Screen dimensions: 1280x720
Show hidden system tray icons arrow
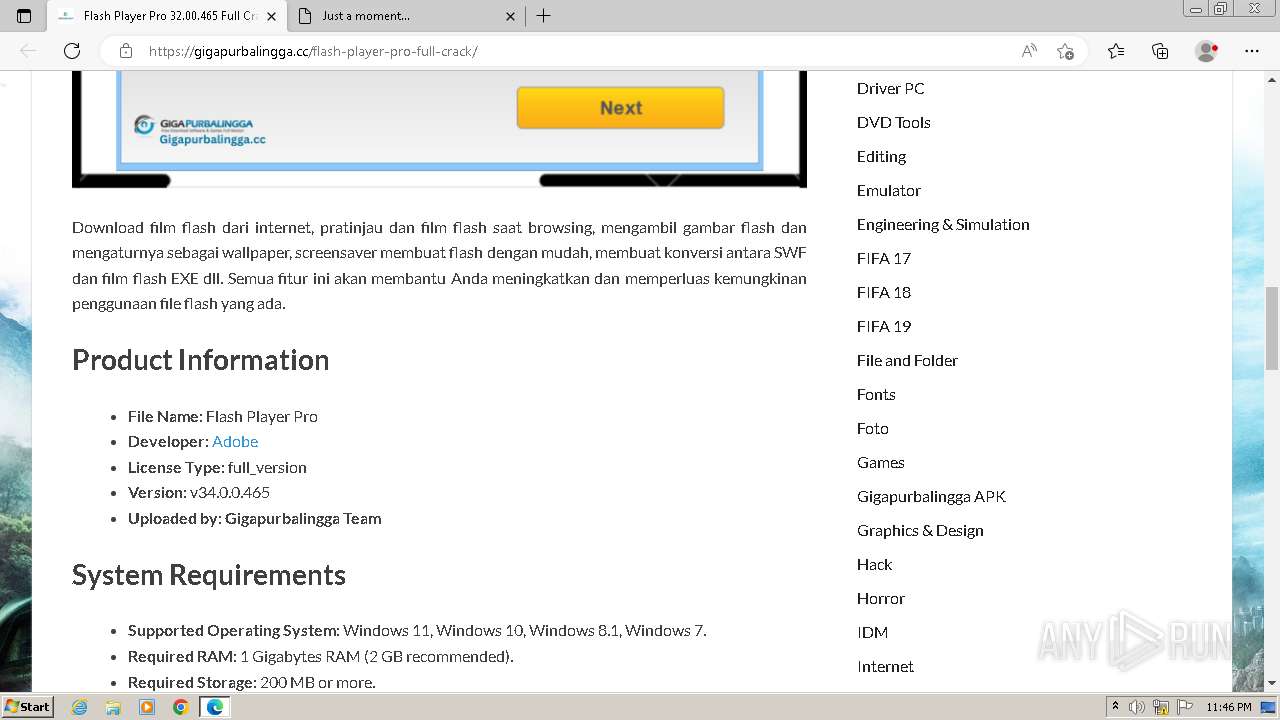tap(1116, 707)
